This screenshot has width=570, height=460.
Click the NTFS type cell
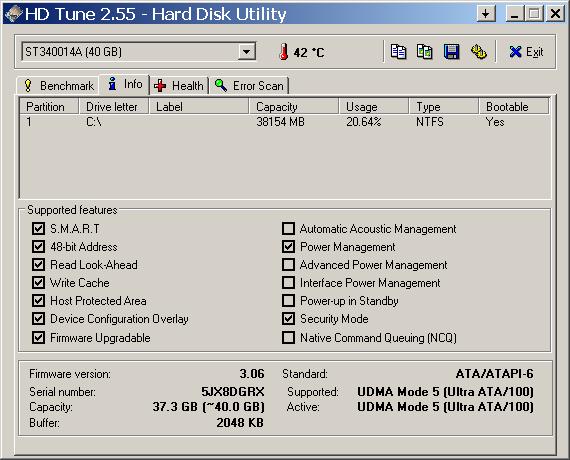430,122
